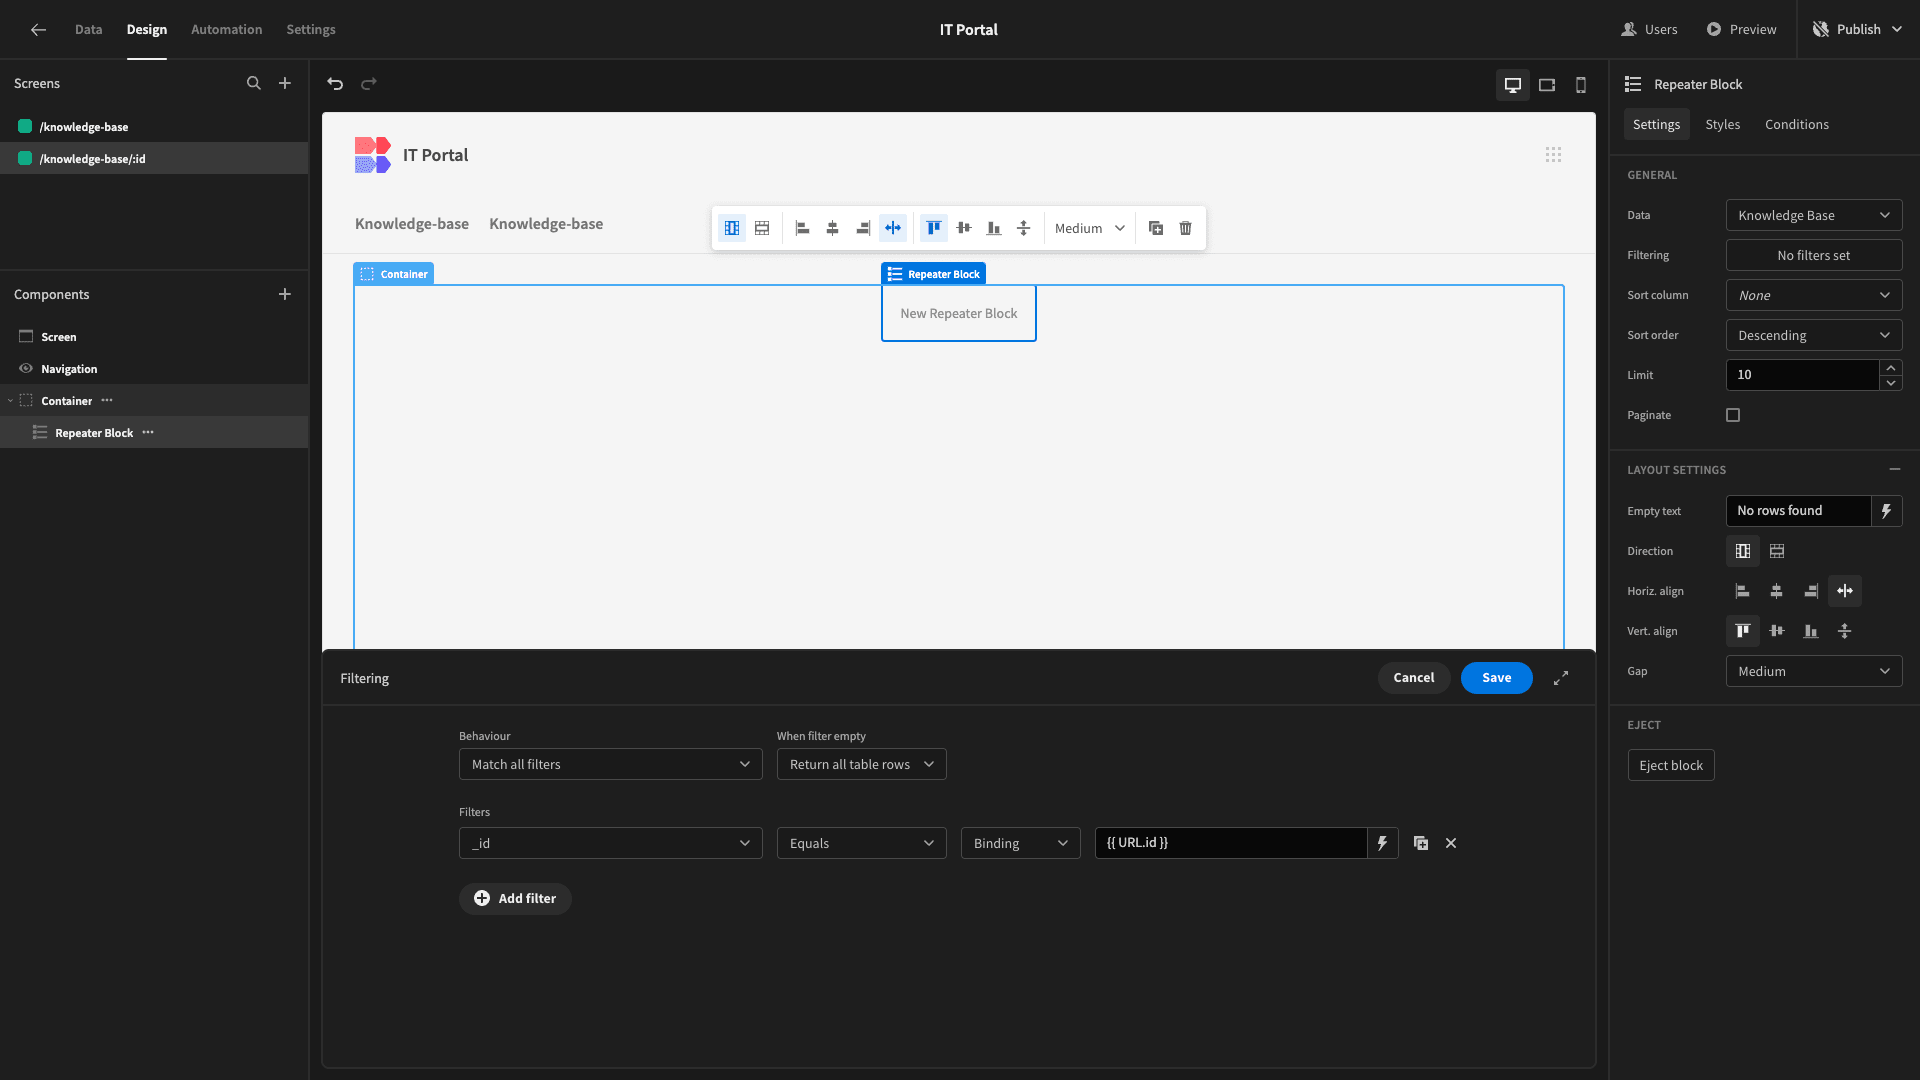Switch to the Styles tab
This screenshot has width=1920, height=1080.
point(1722,124)
